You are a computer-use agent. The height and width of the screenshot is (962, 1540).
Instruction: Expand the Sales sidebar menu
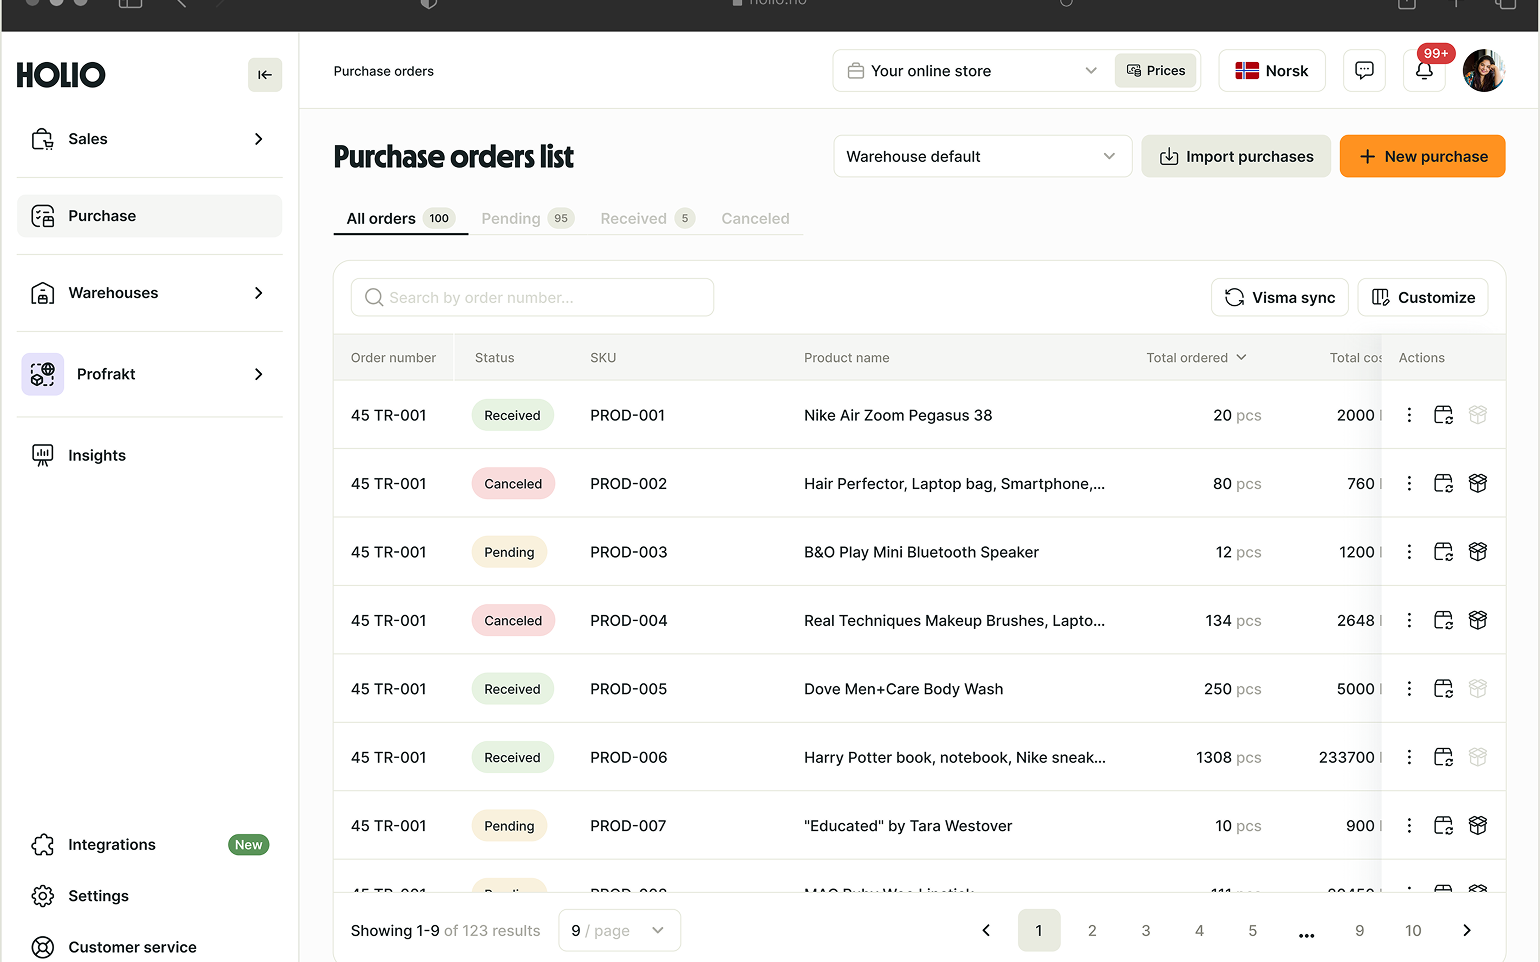click(149, 139)
